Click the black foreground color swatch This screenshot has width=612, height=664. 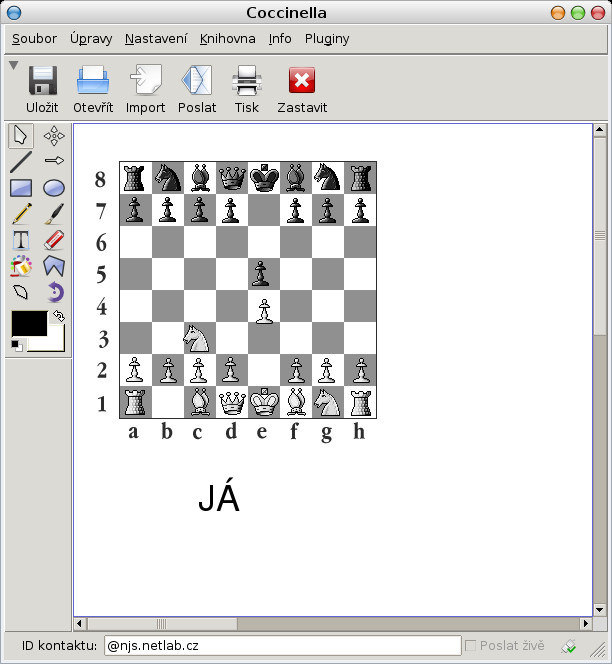pos(29,324)
